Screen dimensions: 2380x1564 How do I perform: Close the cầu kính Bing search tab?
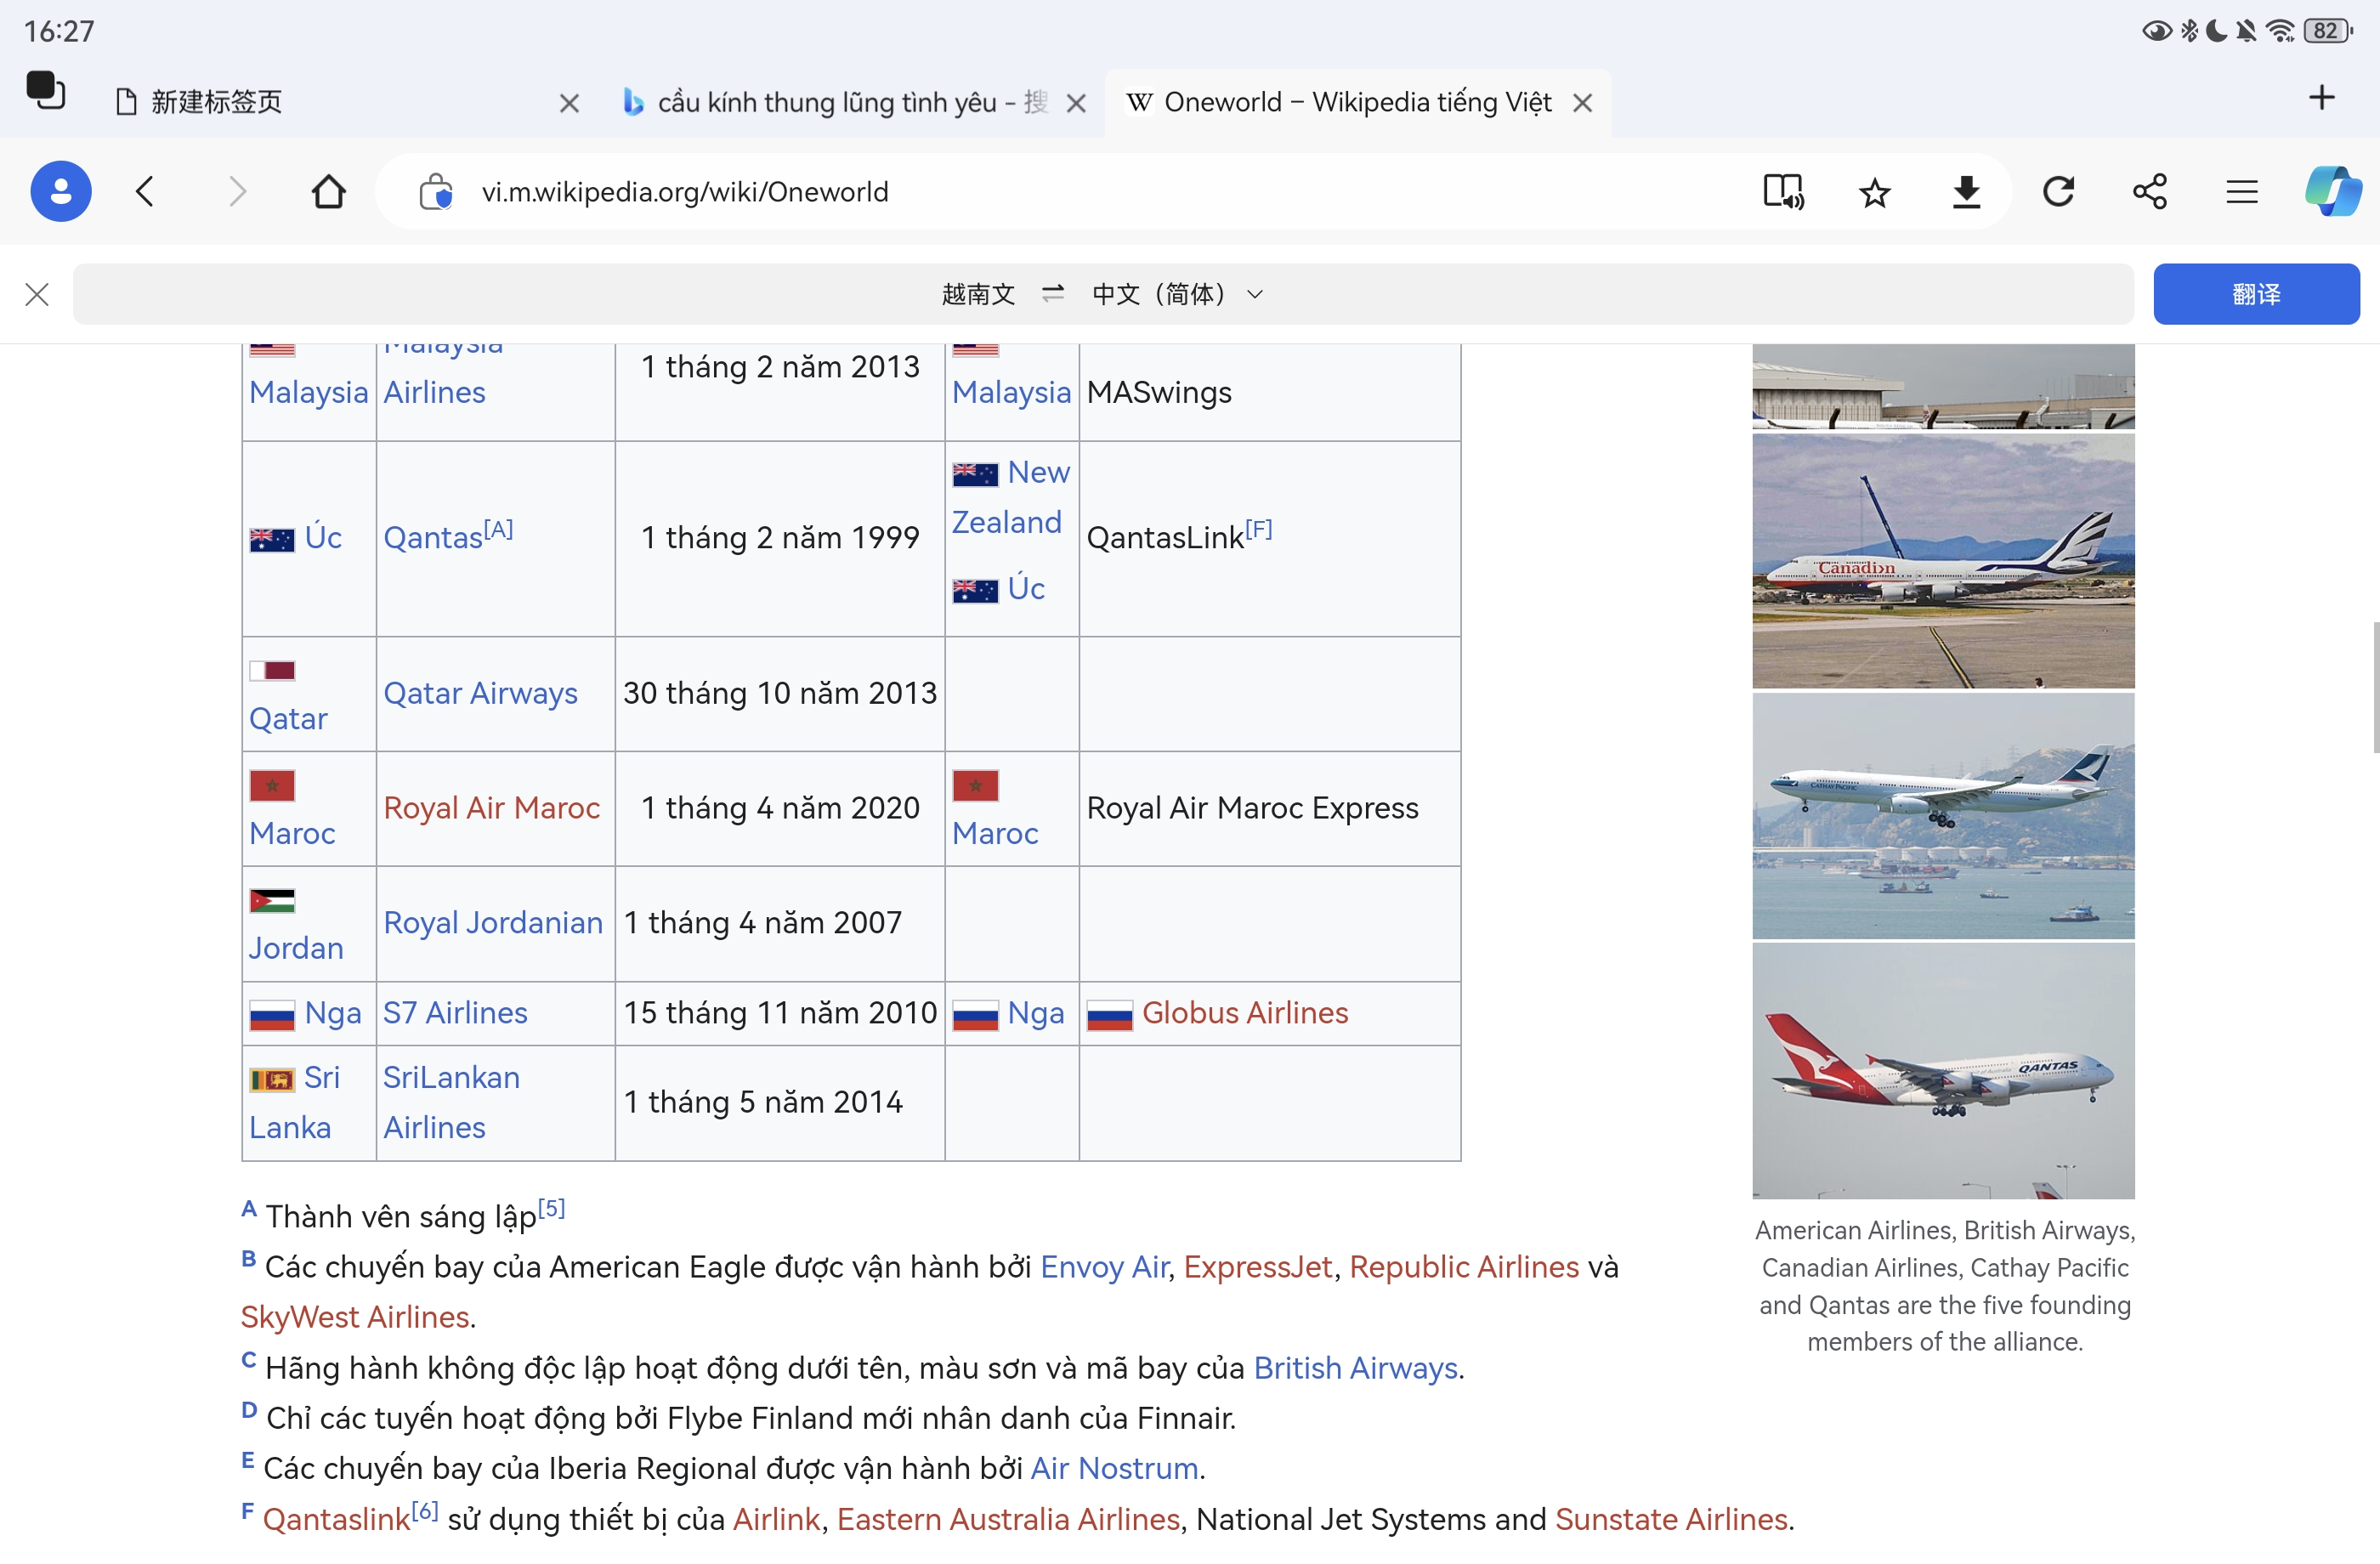1076,103
